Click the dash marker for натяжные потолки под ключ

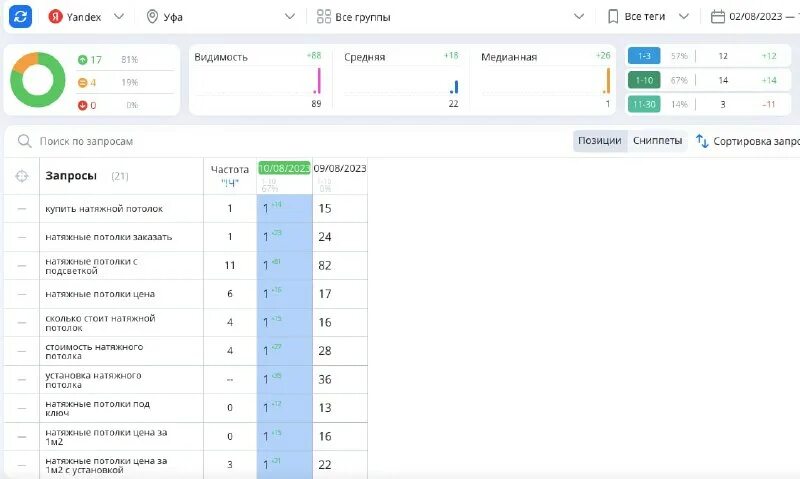21,408
